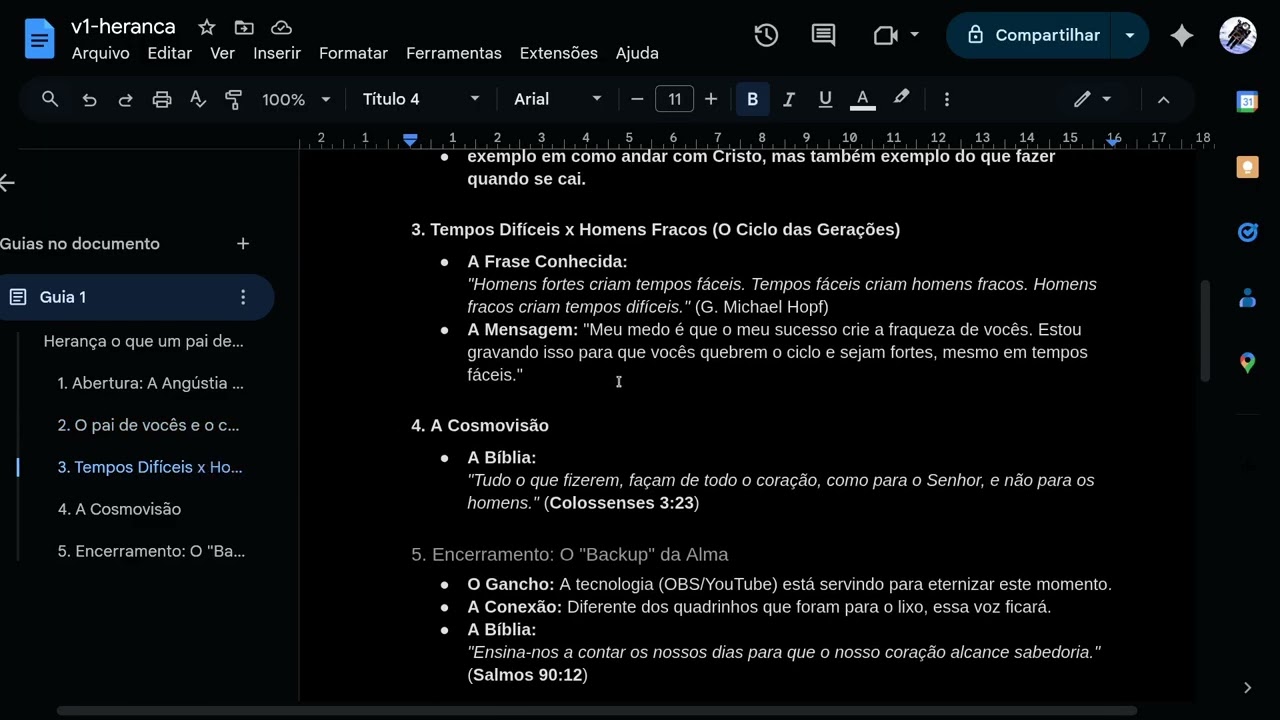Screen dimensions: 1280x720
Task: Start a video call with camera icon
Action: click(885, 35)
